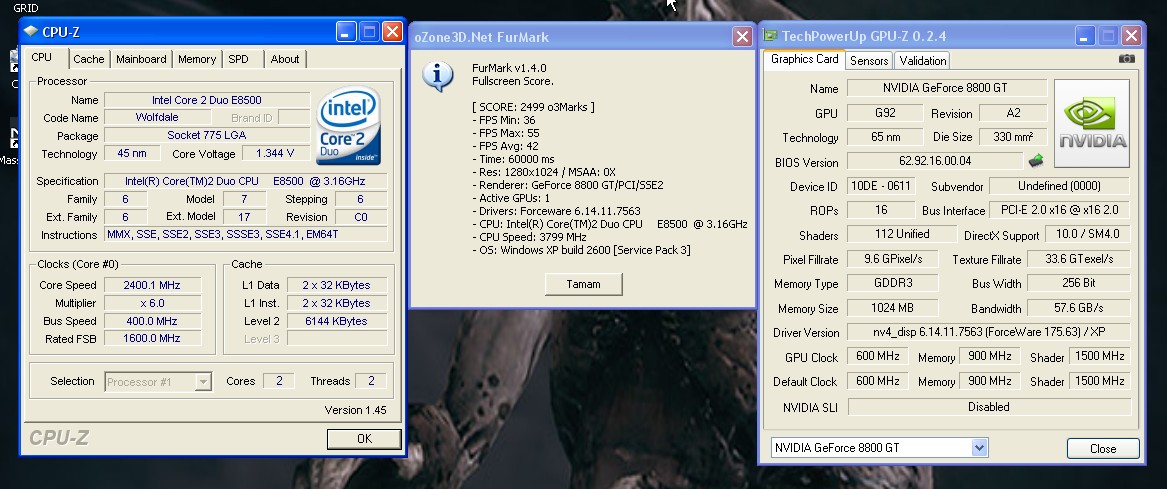Screen dimensions: 1167x489
Task: Click the Tamam button in FurMark dialog
Action: (584, 284)
